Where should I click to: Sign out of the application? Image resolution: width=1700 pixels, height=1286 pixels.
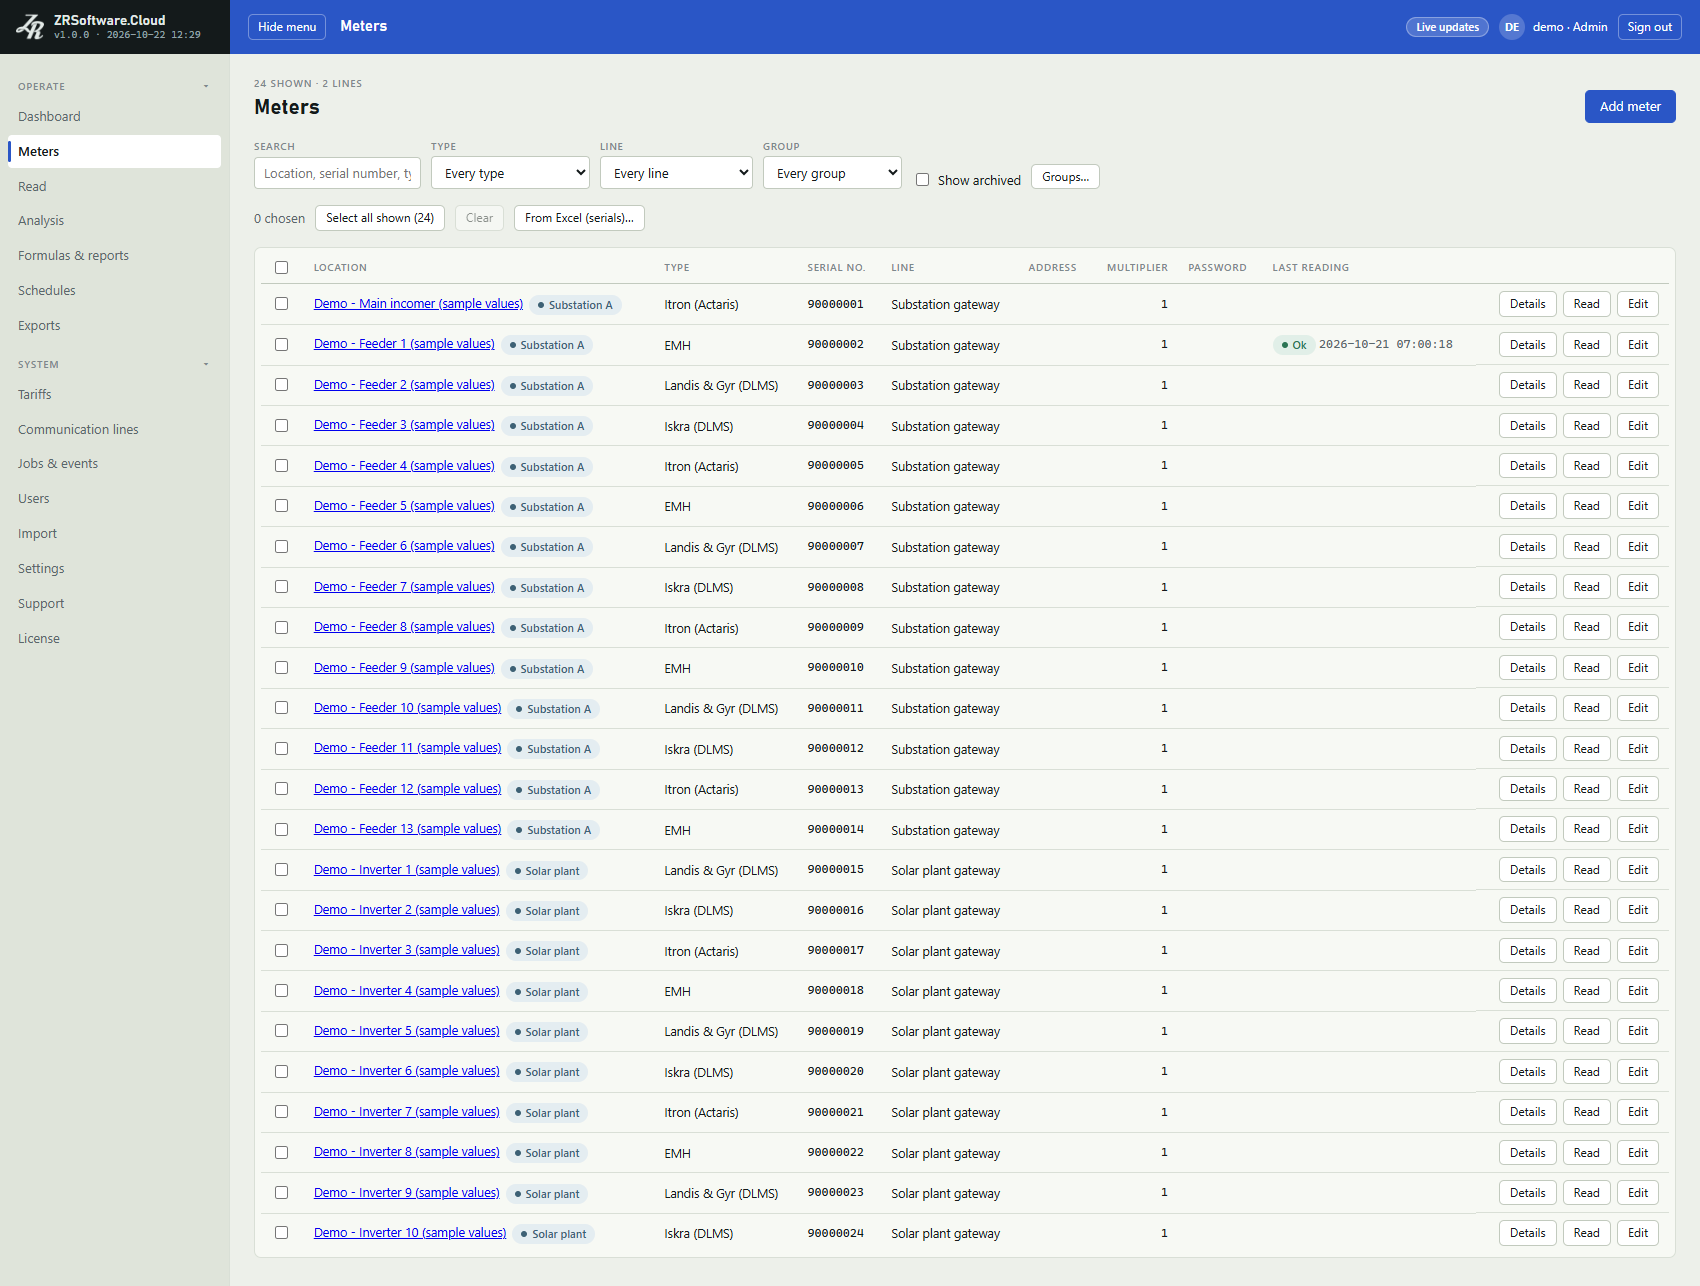pos(1649,27)
